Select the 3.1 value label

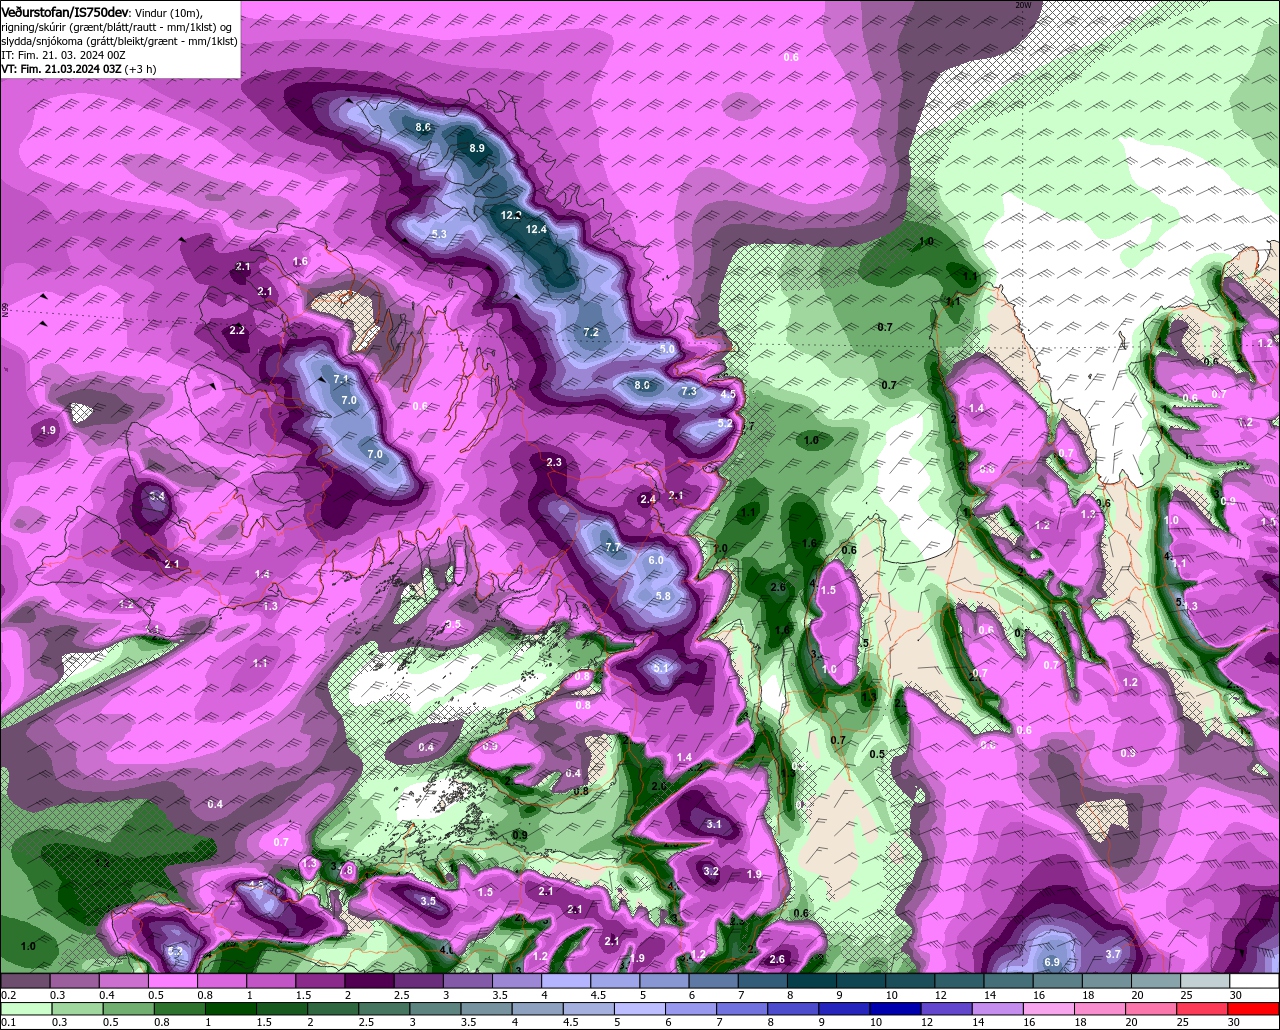point(714,824)
